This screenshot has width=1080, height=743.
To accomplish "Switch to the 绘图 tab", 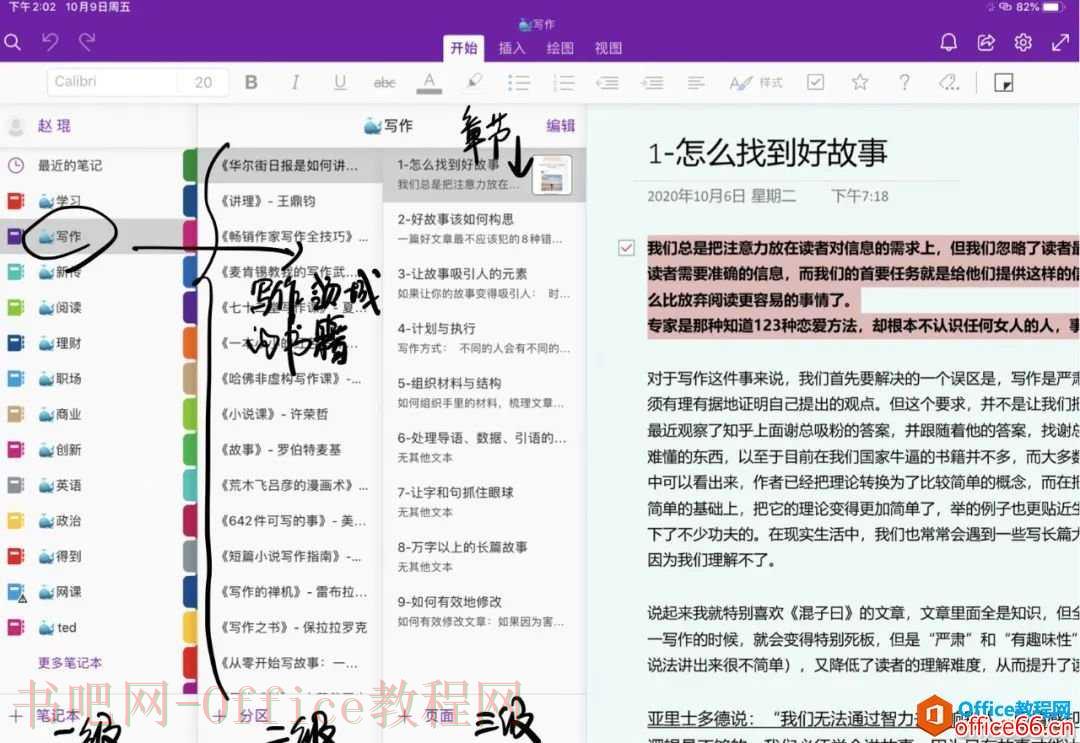I will tap(560, 48).
